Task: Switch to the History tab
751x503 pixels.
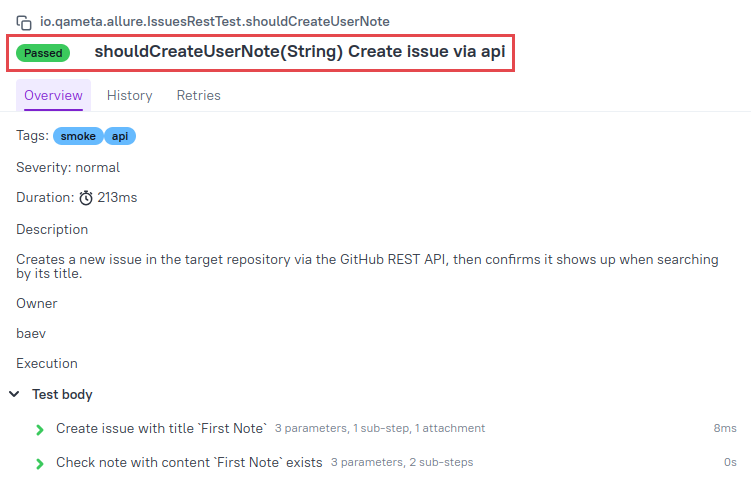Action: click(x=129, y=95)
